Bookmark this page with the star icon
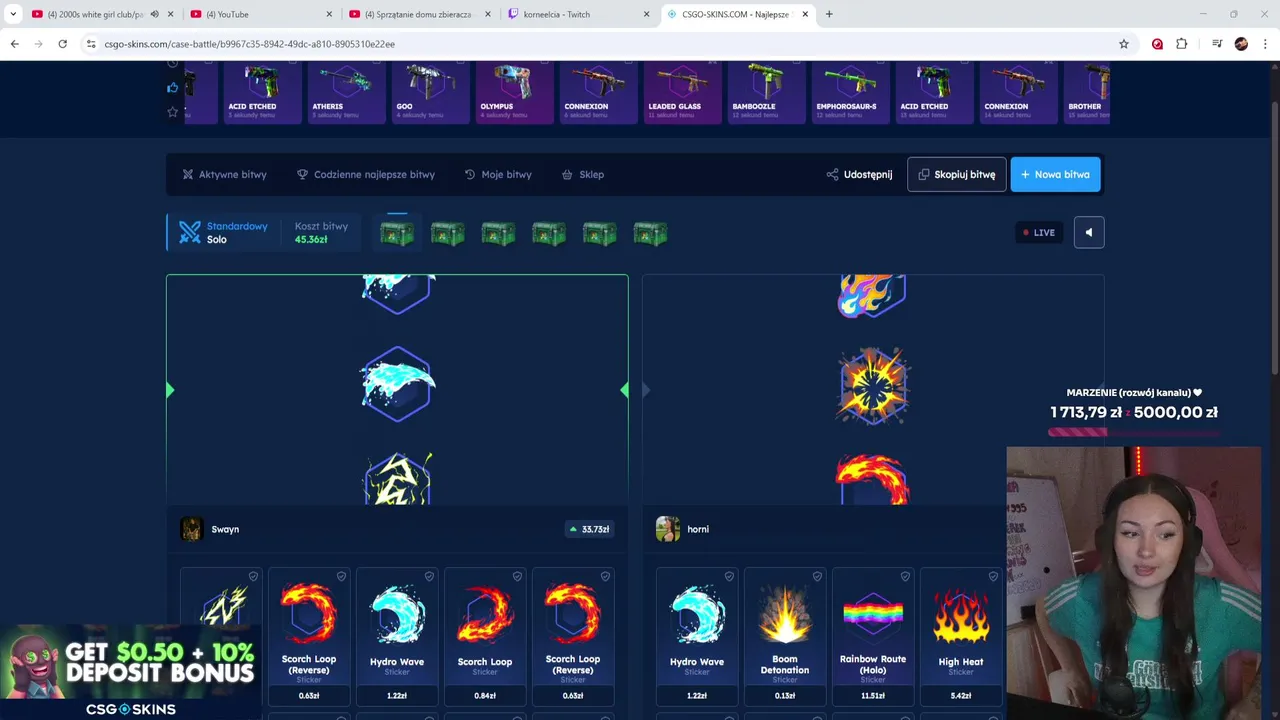 [x=1124, y=44]
